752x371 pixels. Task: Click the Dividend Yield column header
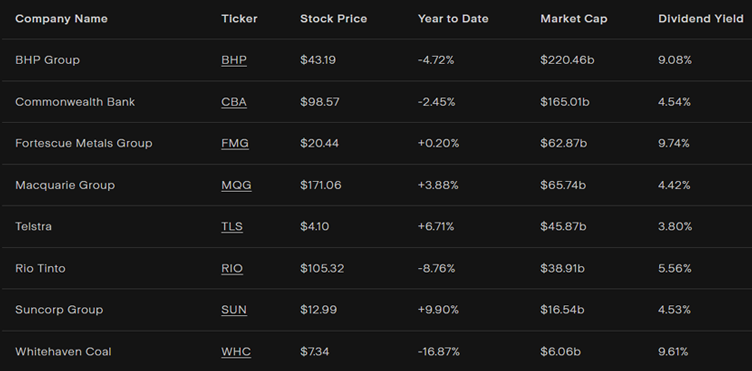(701, 19)
